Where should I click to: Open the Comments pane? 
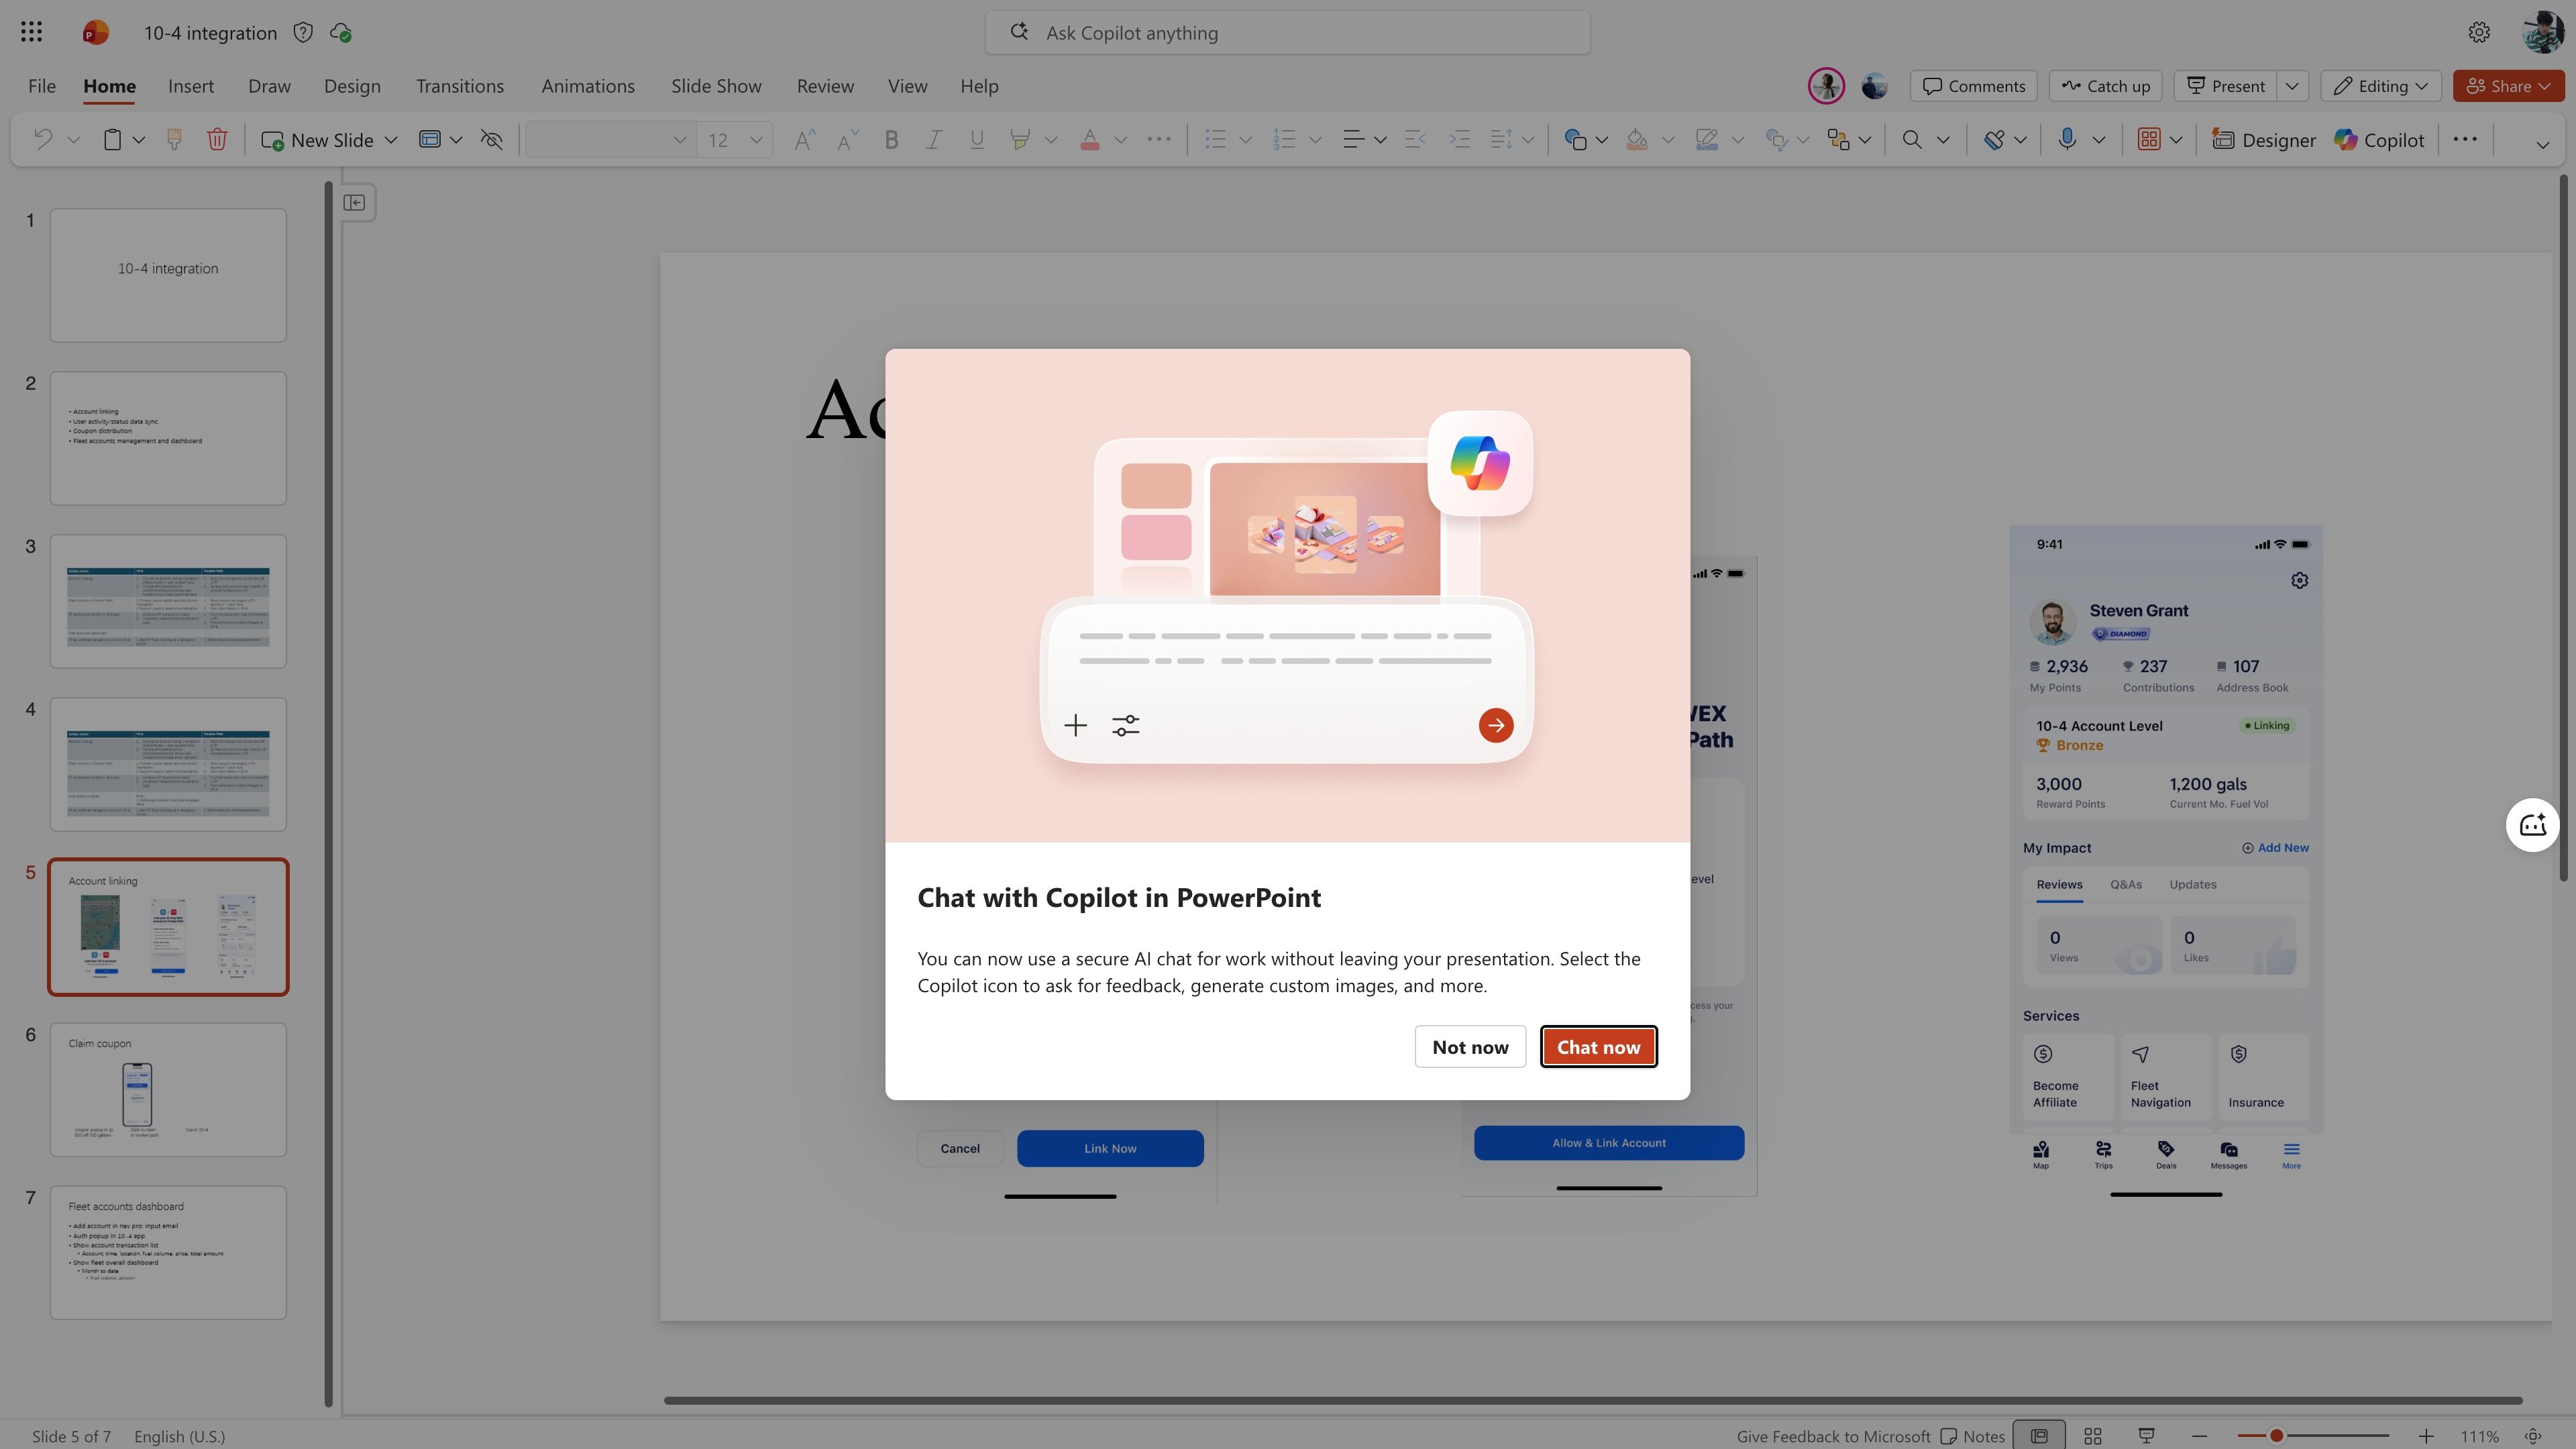(1972, 86)
